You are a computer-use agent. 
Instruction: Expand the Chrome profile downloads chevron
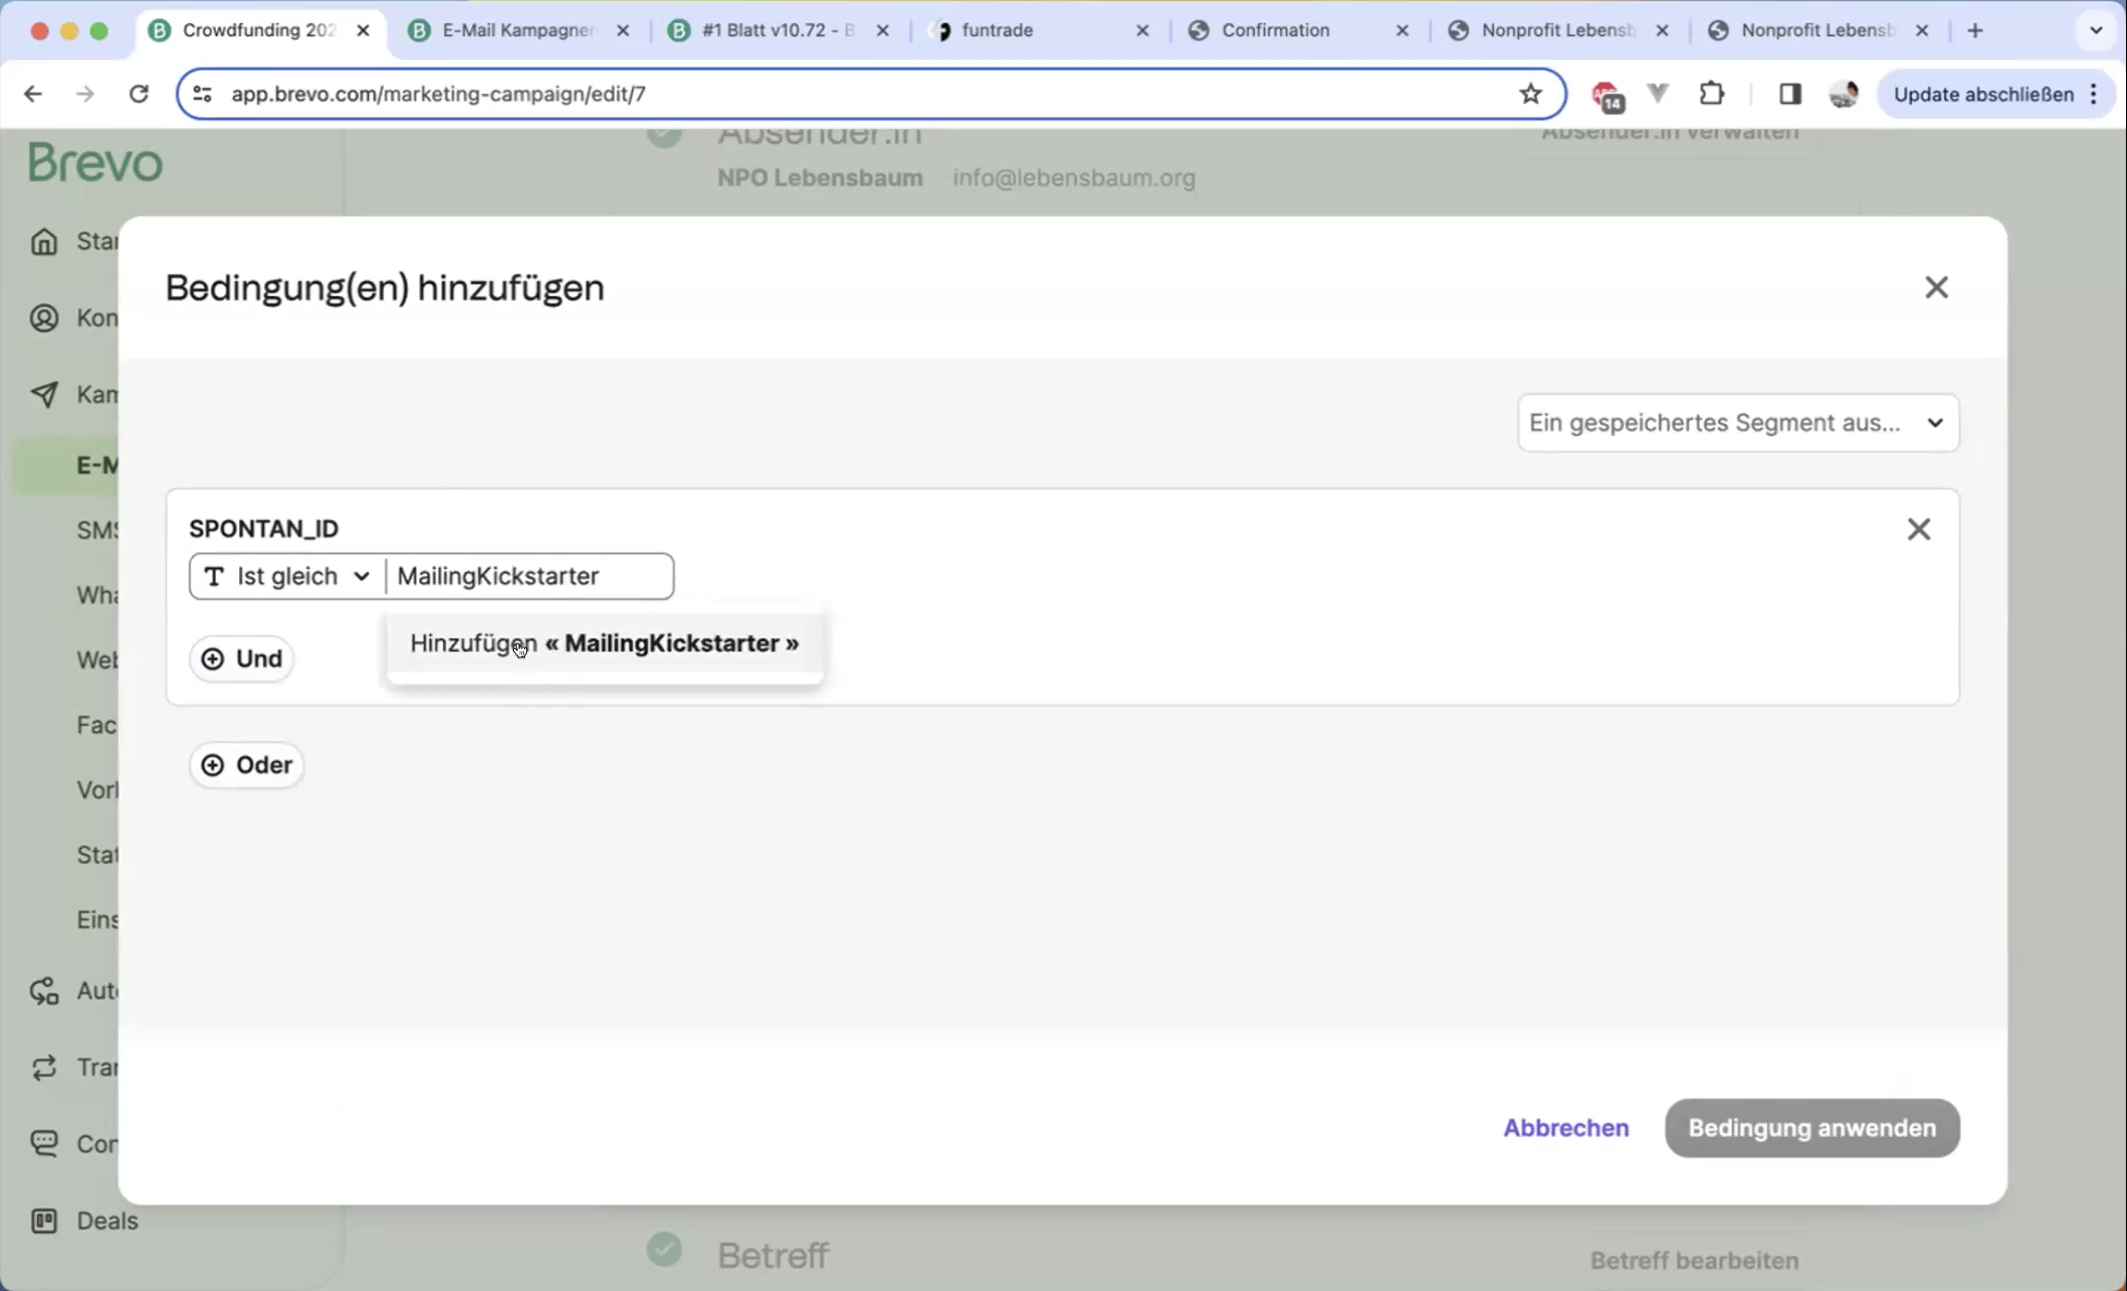pyautogui.click(x=2094, y=30)
